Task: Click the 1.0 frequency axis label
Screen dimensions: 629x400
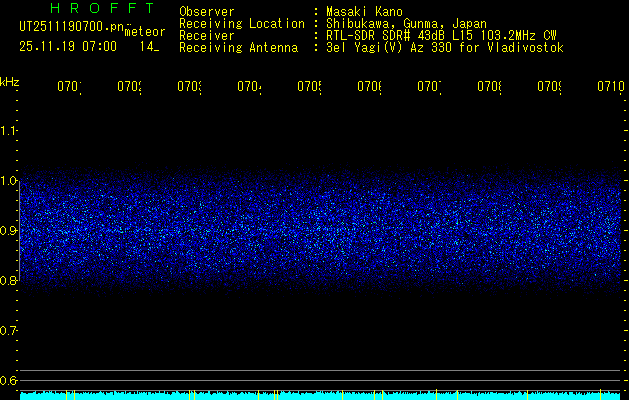Action: point(9,180)
